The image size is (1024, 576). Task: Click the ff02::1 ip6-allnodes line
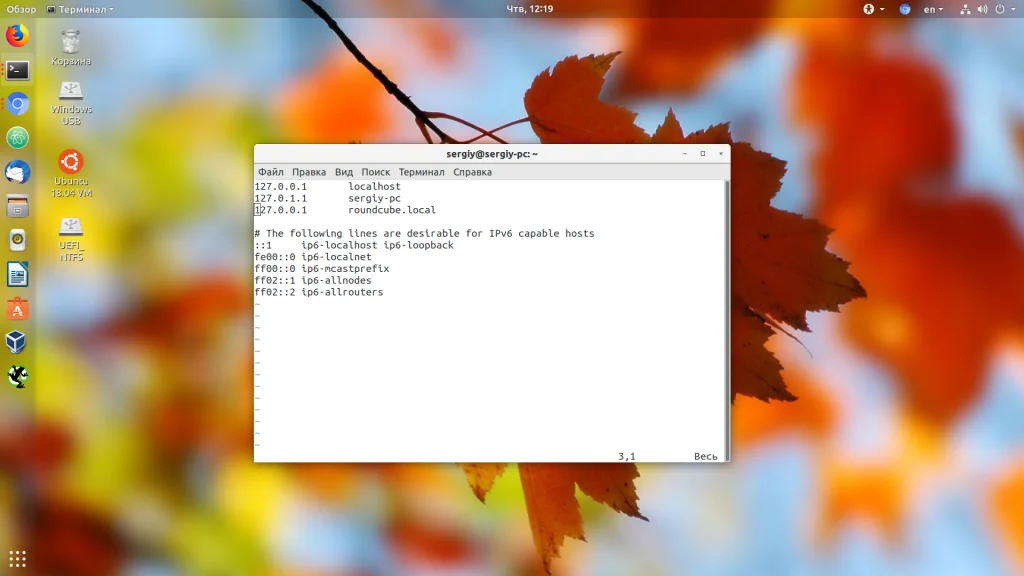tap(313, 280)
